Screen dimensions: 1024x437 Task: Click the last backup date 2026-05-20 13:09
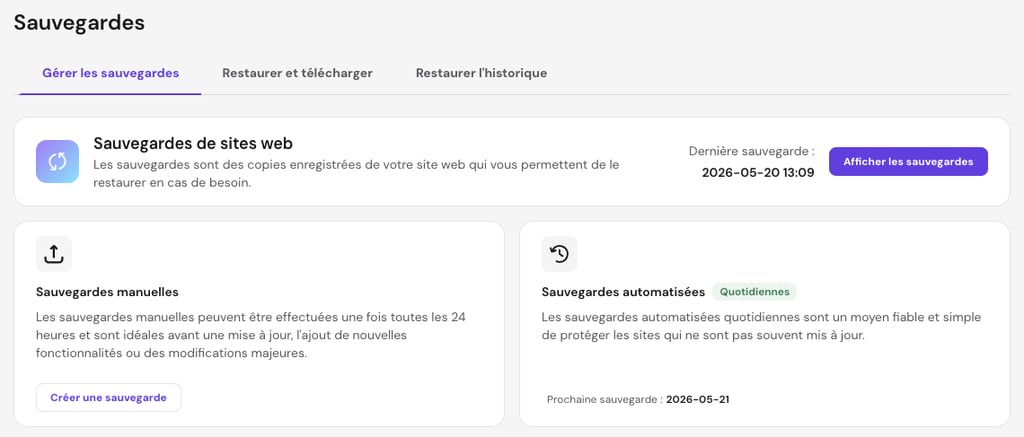(x=758, y=173)
